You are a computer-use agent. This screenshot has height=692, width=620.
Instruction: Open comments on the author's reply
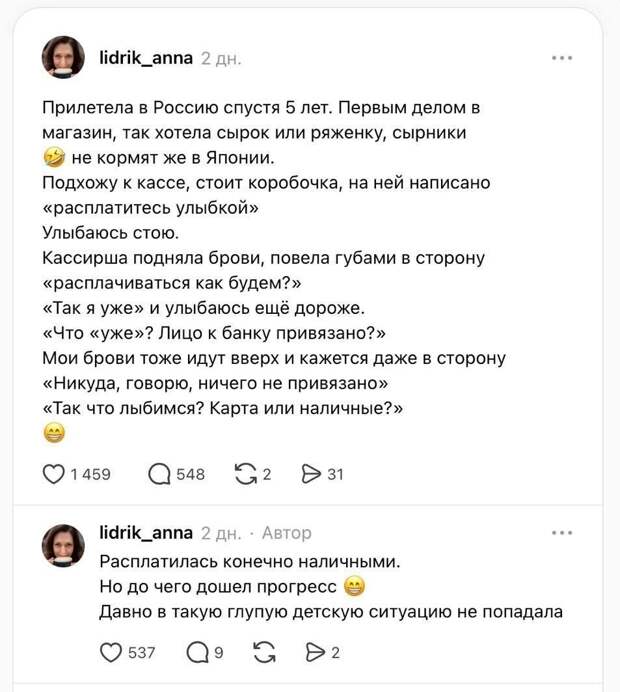tap(198, 653)
